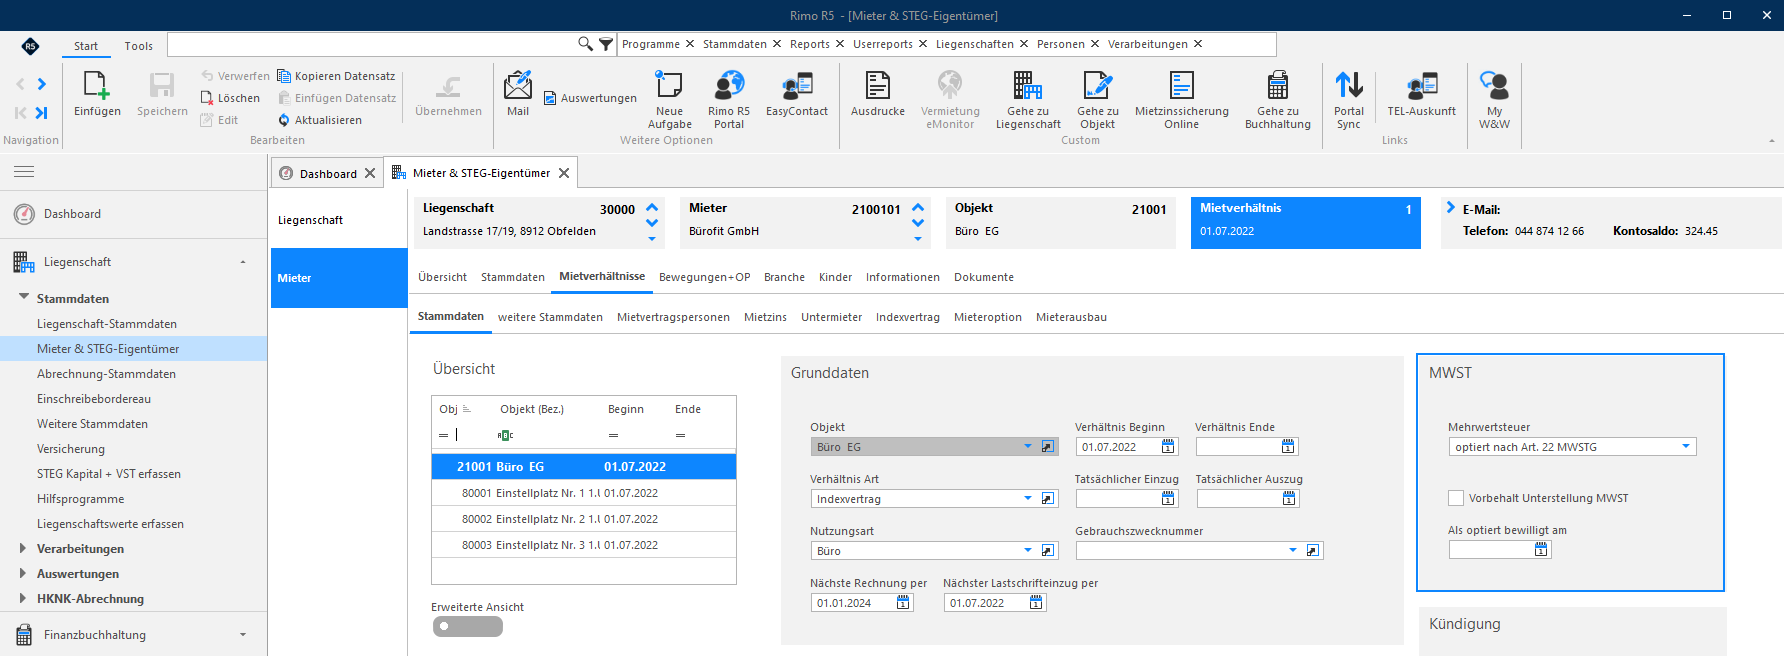Open the Mehrwertsteuer dropdown
The image size is (1784, 656).
click(1686, 447)
